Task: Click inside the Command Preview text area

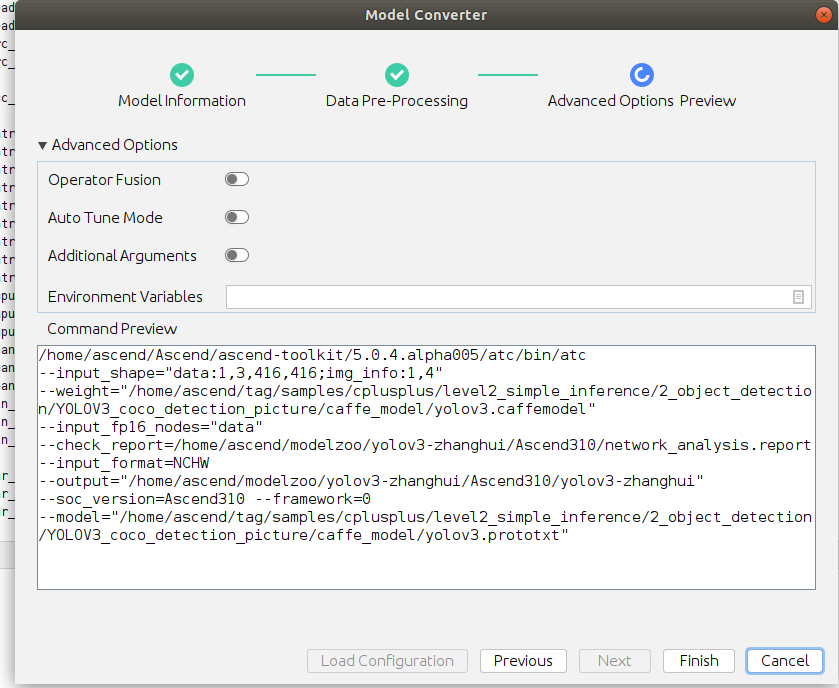Action: click(x=426, y=560)
